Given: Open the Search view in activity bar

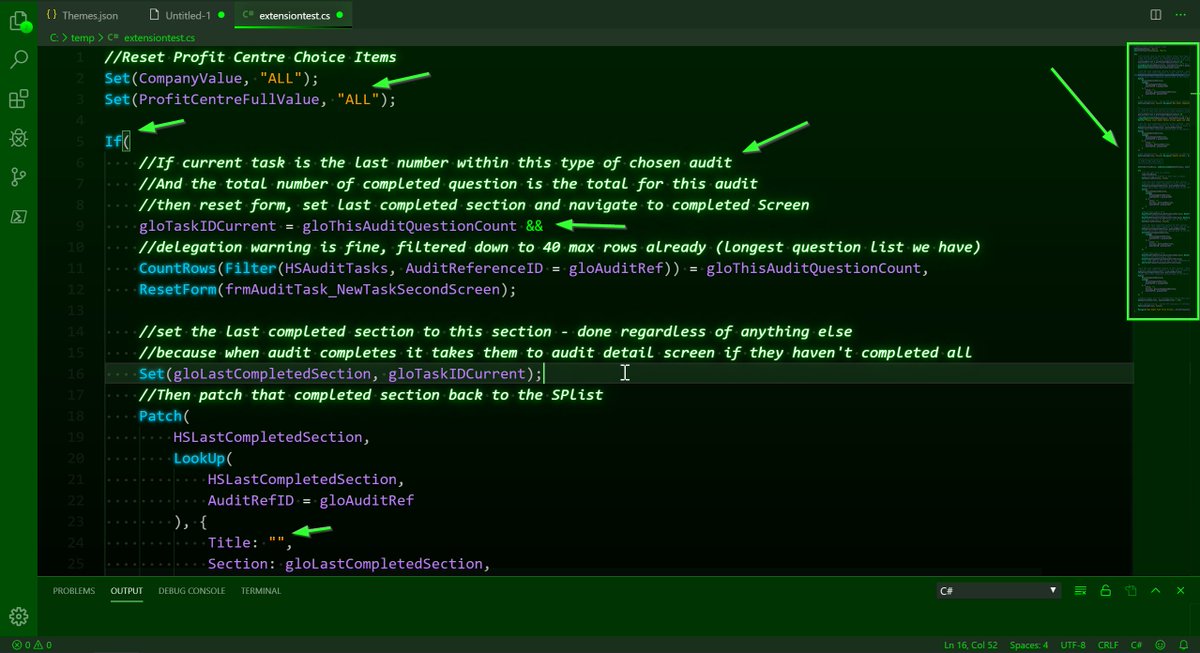Looking at the screenshot, I should pyautogui.click(x=18, y=60).
